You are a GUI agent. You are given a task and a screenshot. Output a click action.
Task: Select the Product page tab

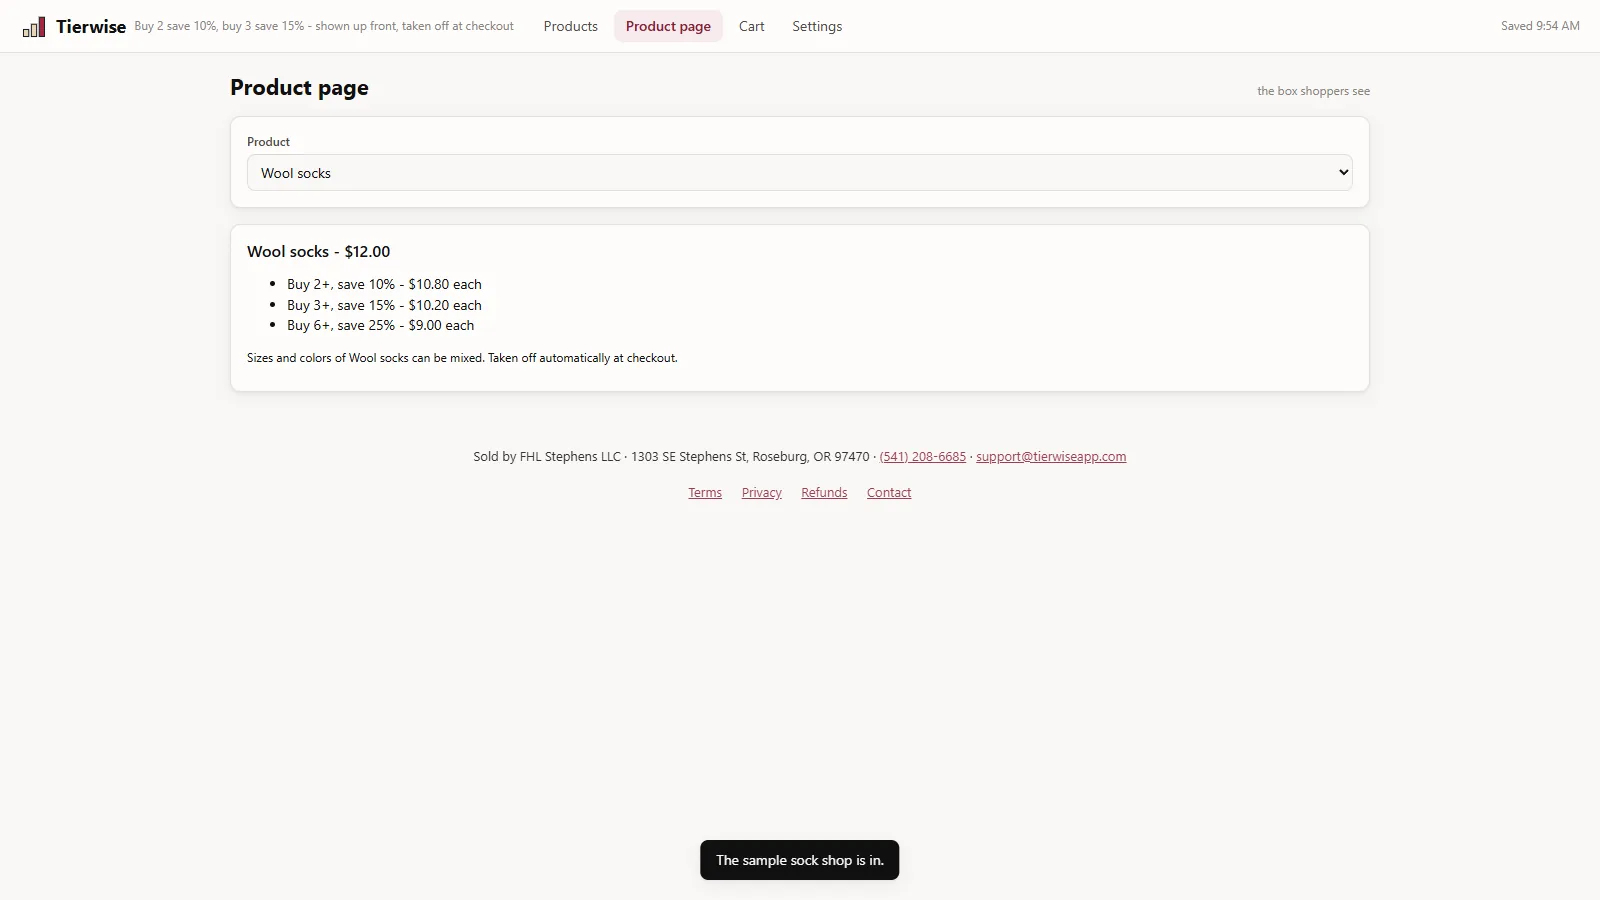pos(668,26)
